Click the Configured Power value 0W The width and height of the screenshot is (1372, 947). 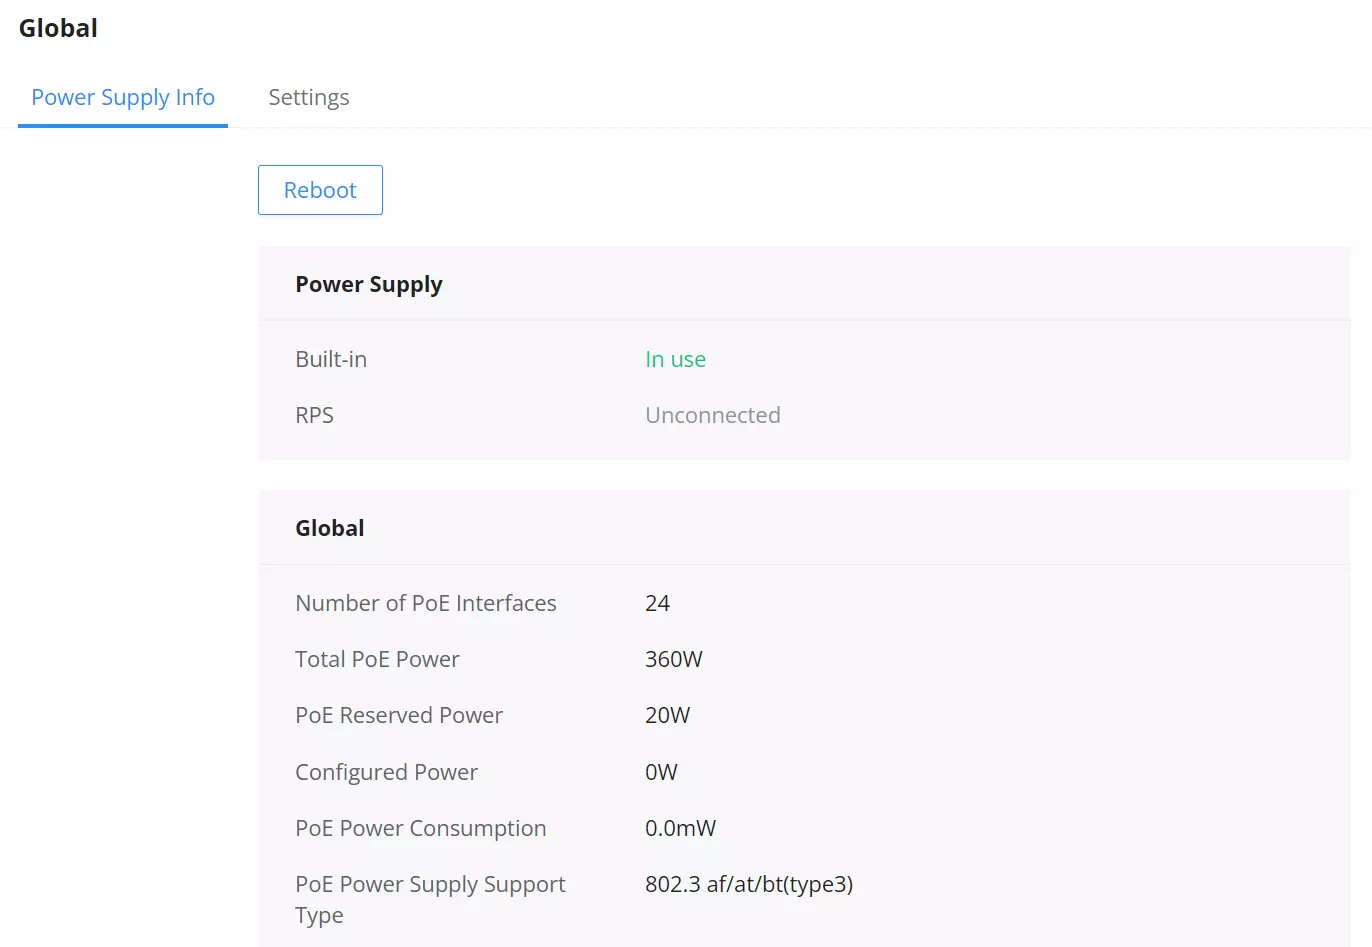tap(661, 772)
